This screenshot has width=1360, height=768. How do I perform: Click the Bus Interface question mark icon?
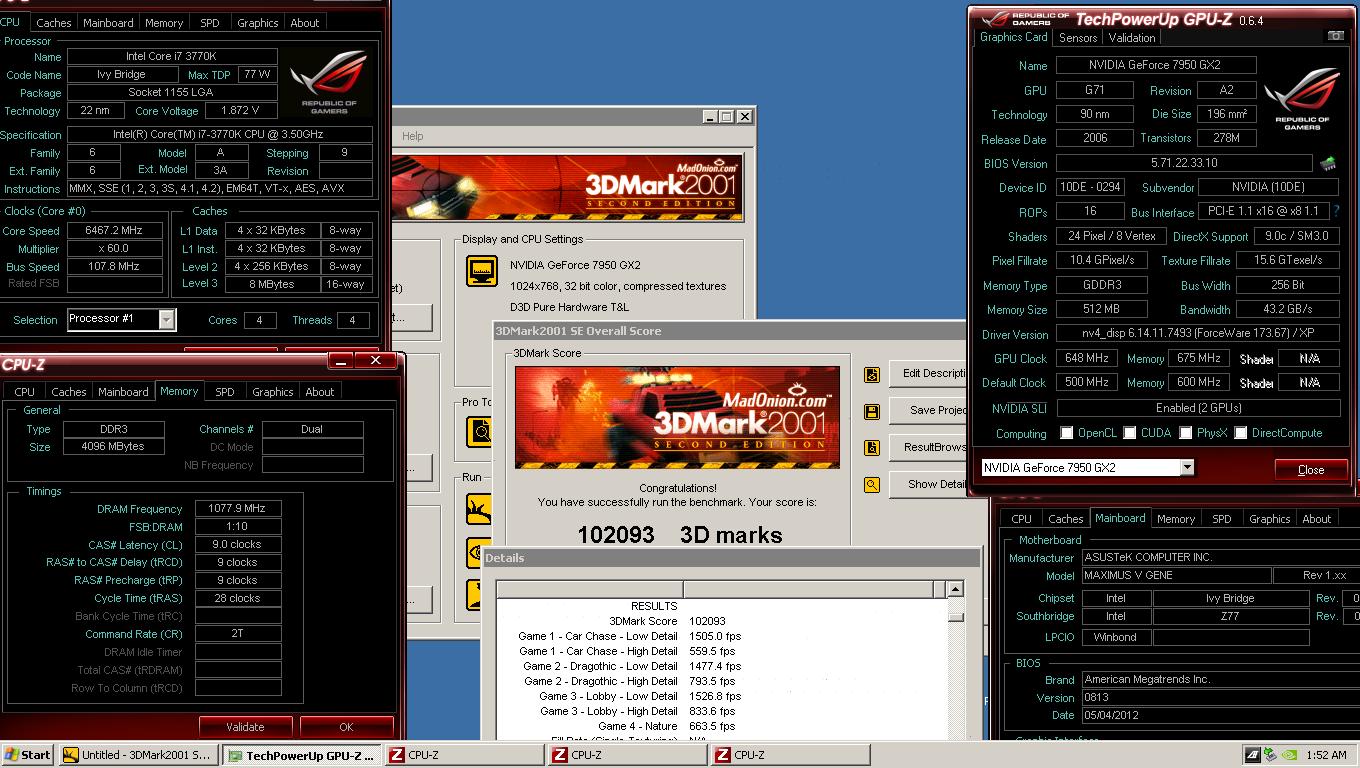(x=1336, y=212)
